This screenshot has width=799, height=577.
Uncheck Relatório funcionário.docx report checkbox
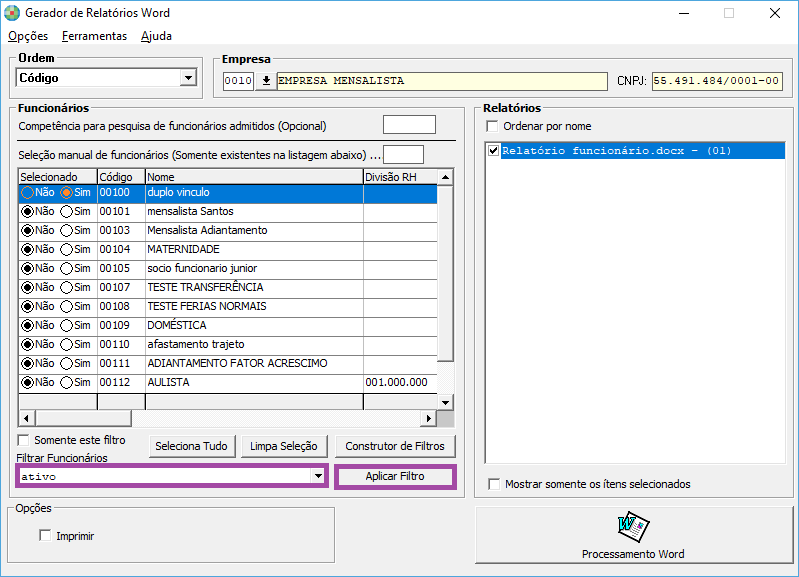click(493, 150)
